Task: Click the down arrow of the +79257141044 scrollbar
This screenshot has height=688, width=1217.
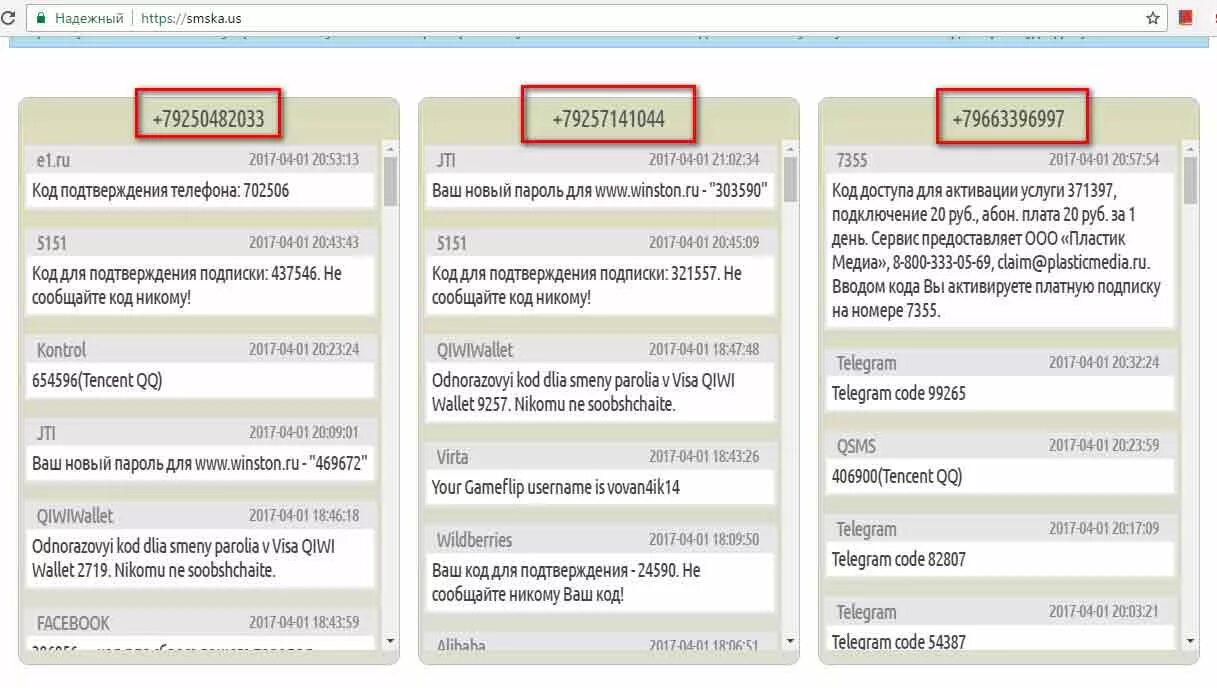Action: [790, 641]
